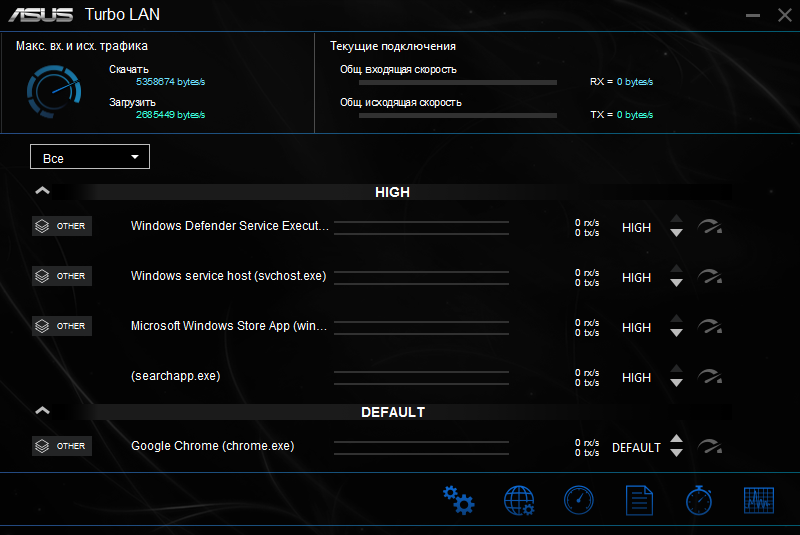Image resolution: width=800 pixels, height=535 pixels.
Task: Close the Turbo LAN window
Action: click(785, 15)
